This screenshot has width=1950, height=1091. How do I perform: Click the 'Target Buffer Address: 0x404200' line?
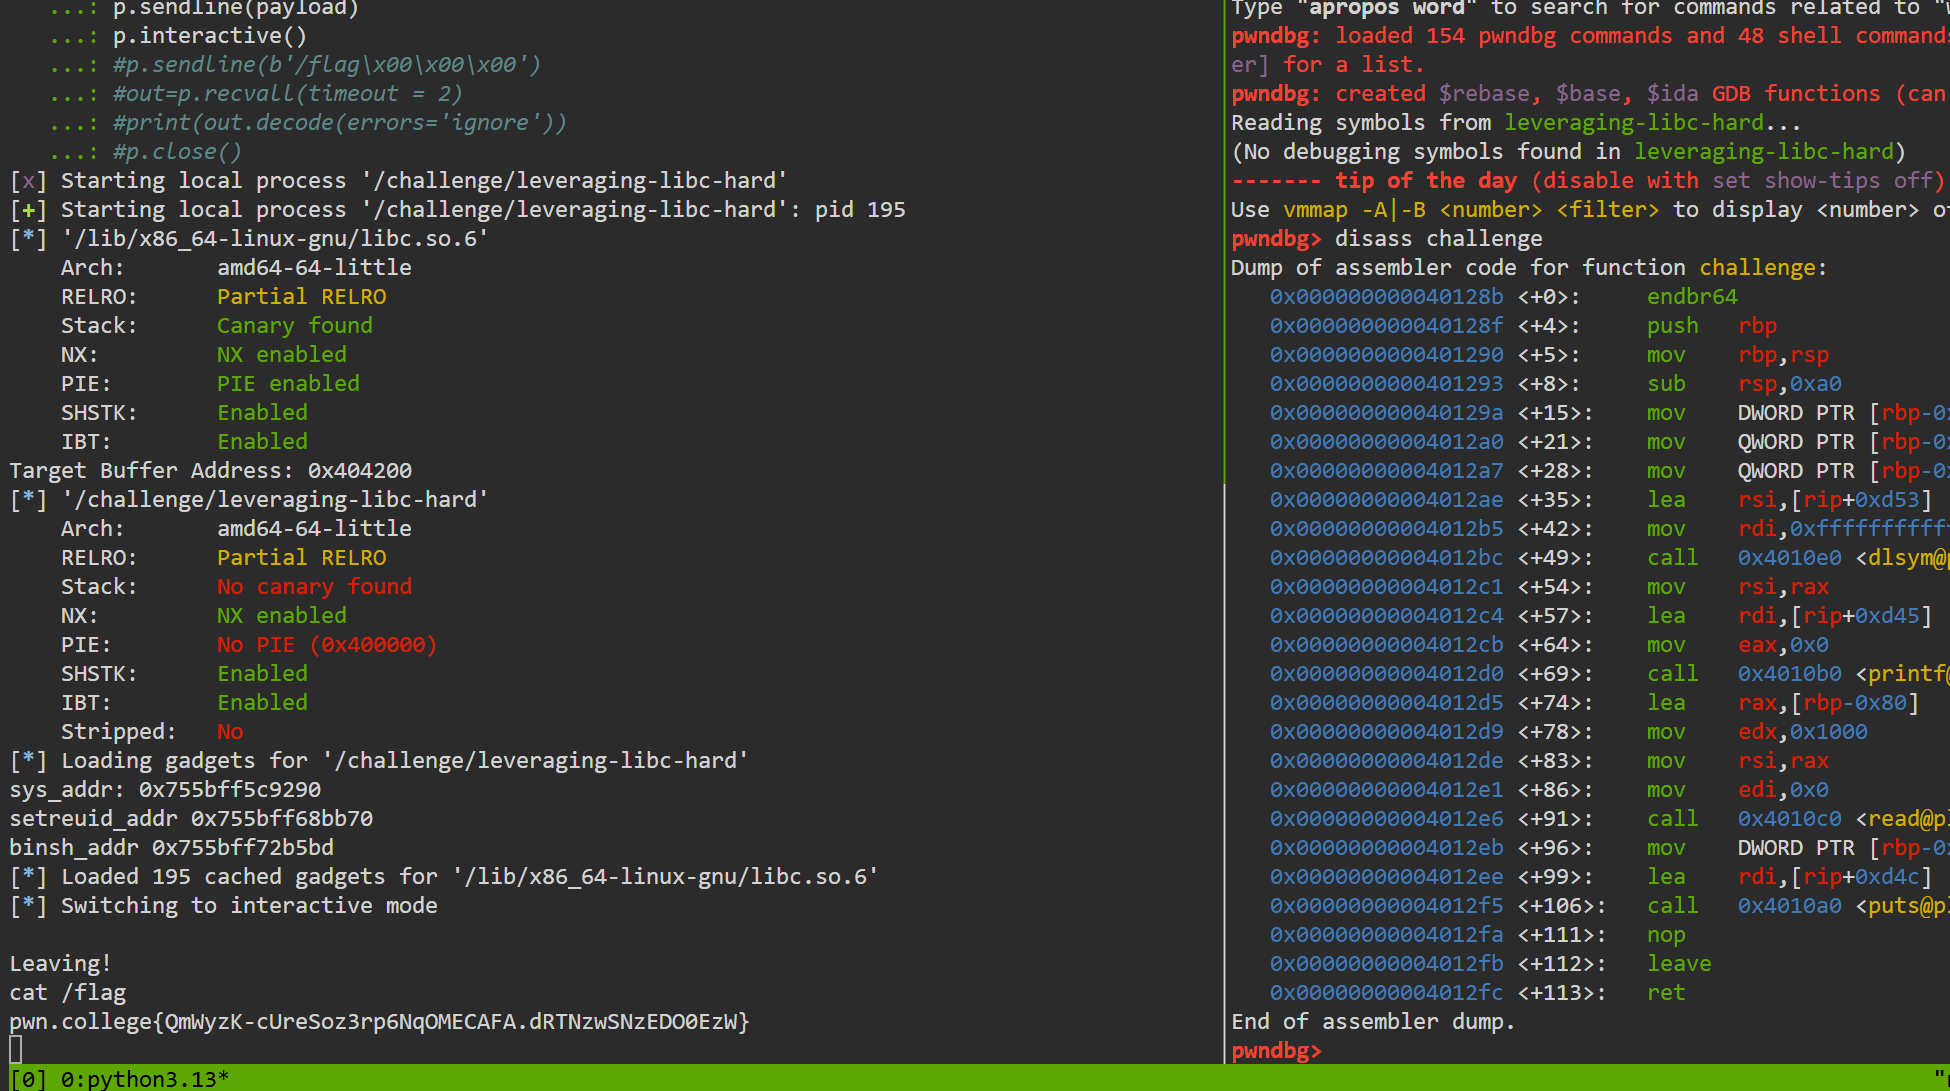(211, 471)
